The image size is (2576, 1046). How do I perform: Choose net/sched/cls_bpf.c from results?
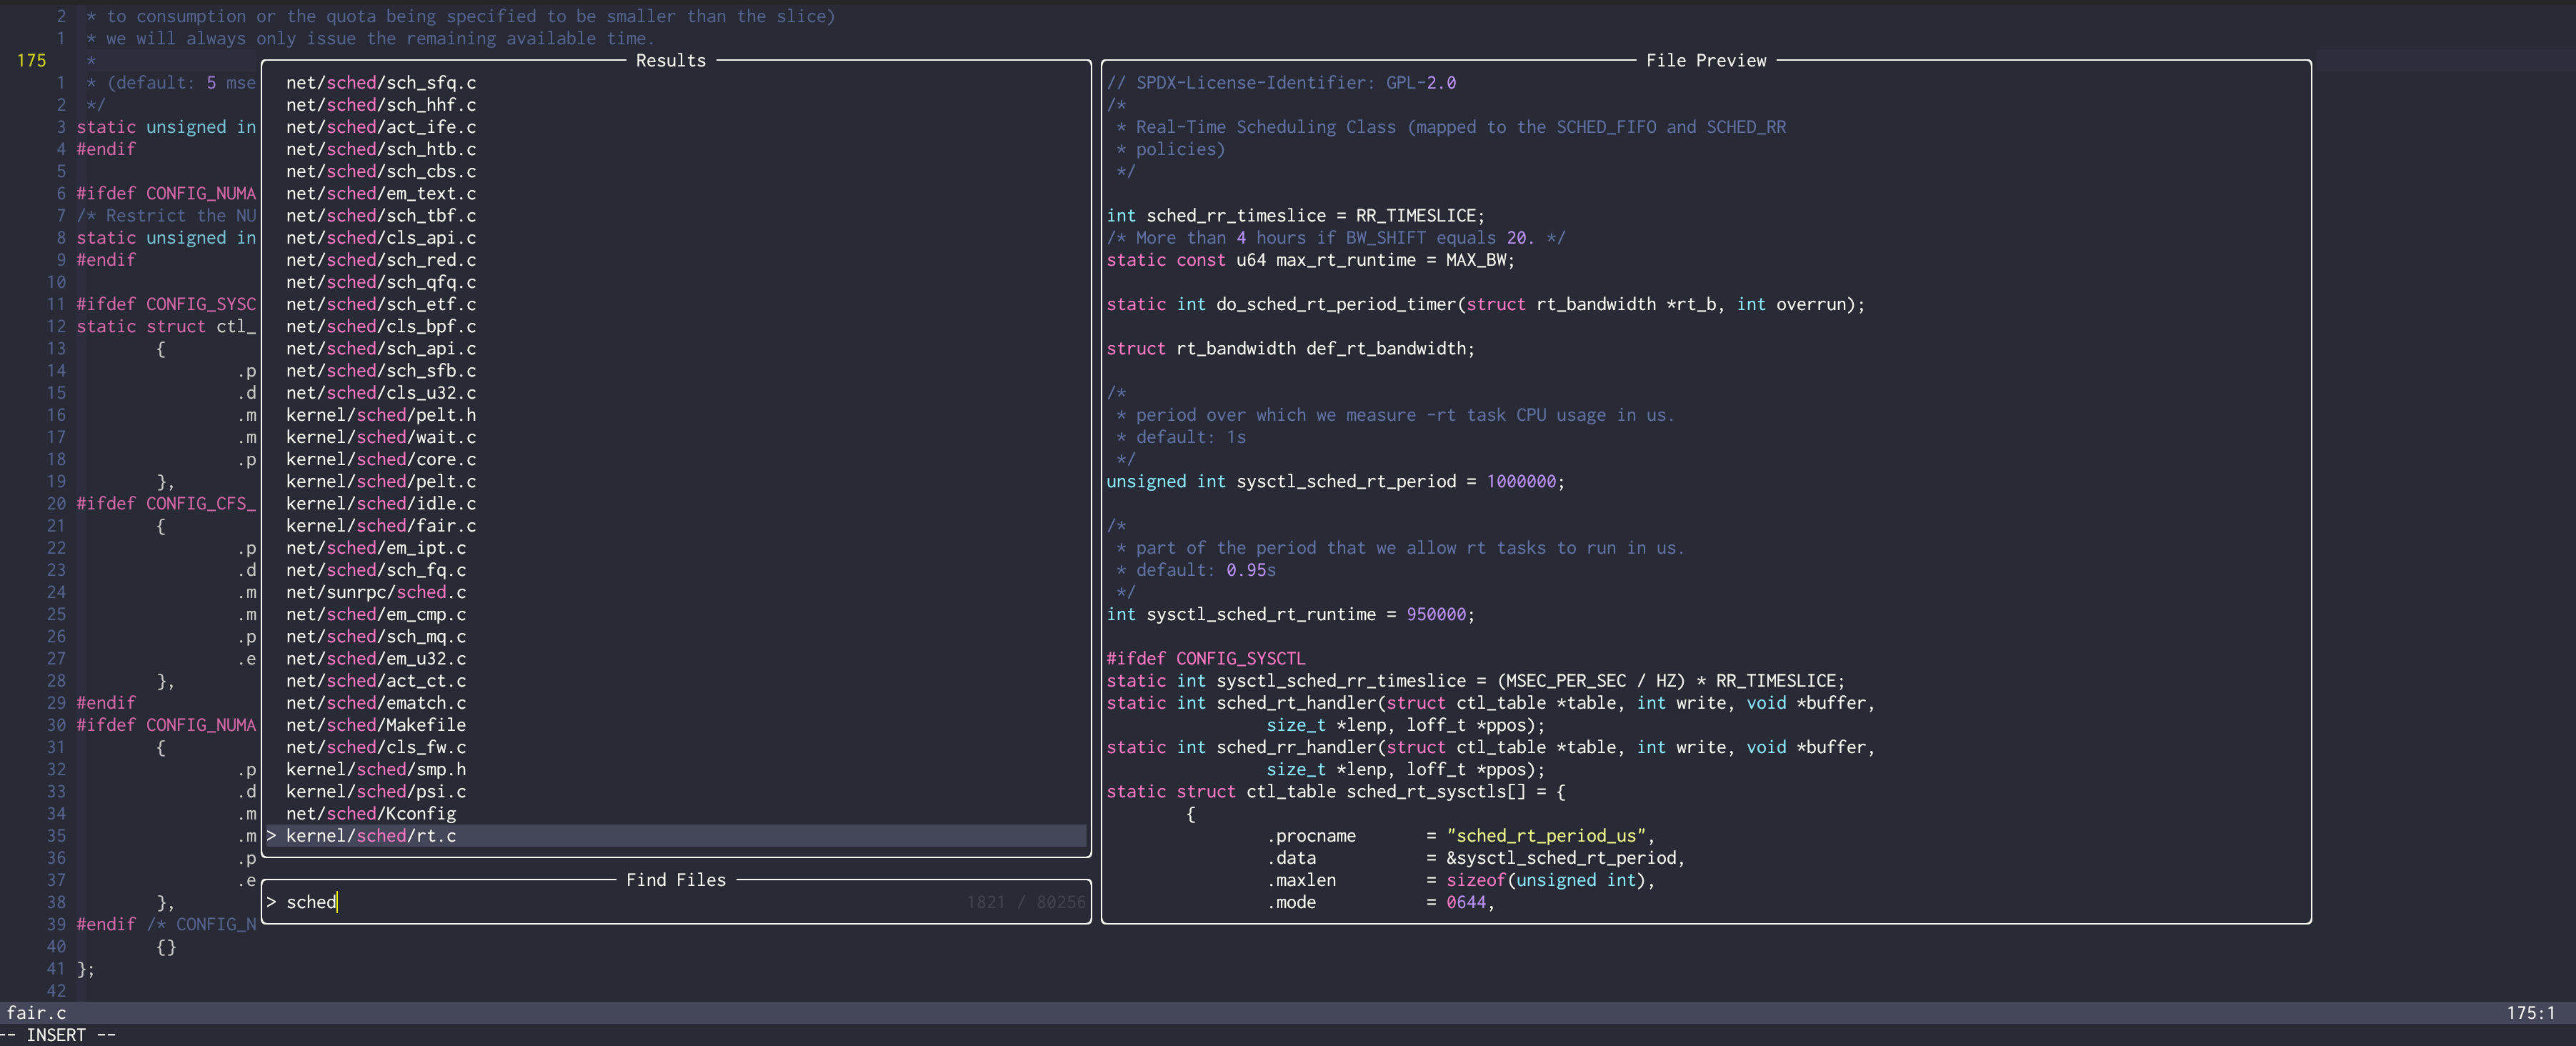pyautogui.click(x=380, y=327)
